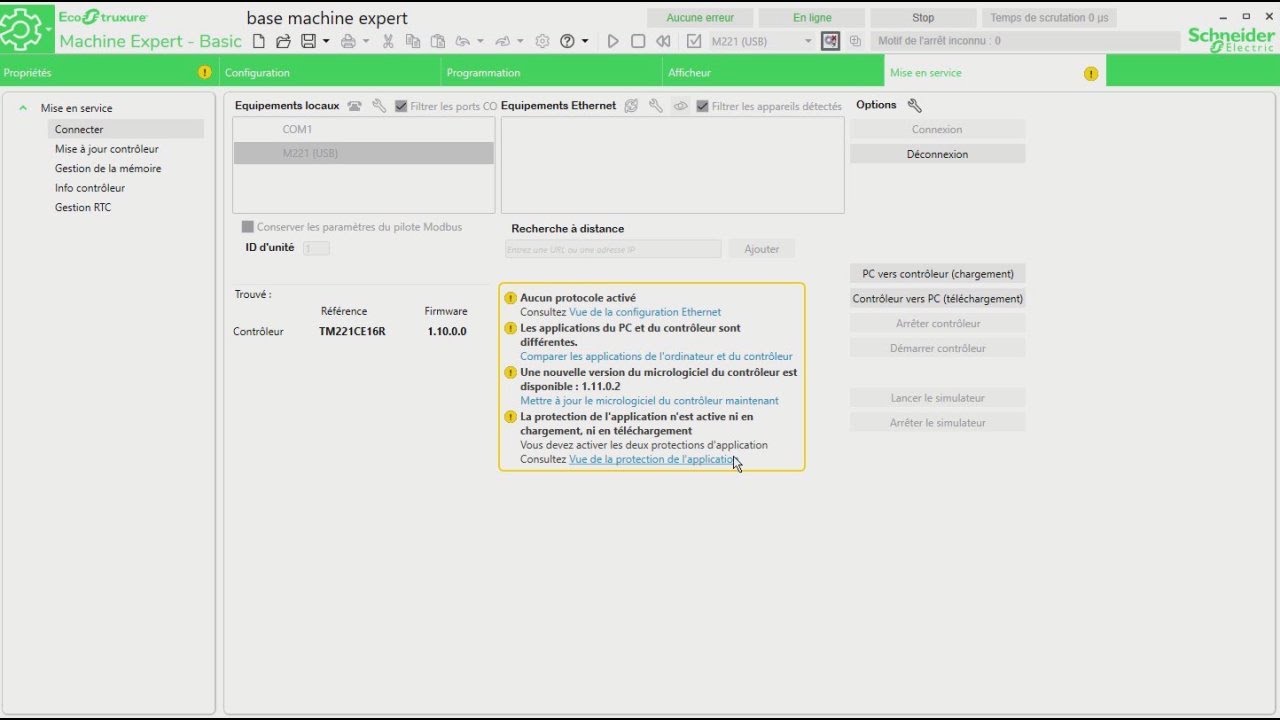Click the modem phone icon beside Equipements locaux
1280x720 pixels.
354,106
